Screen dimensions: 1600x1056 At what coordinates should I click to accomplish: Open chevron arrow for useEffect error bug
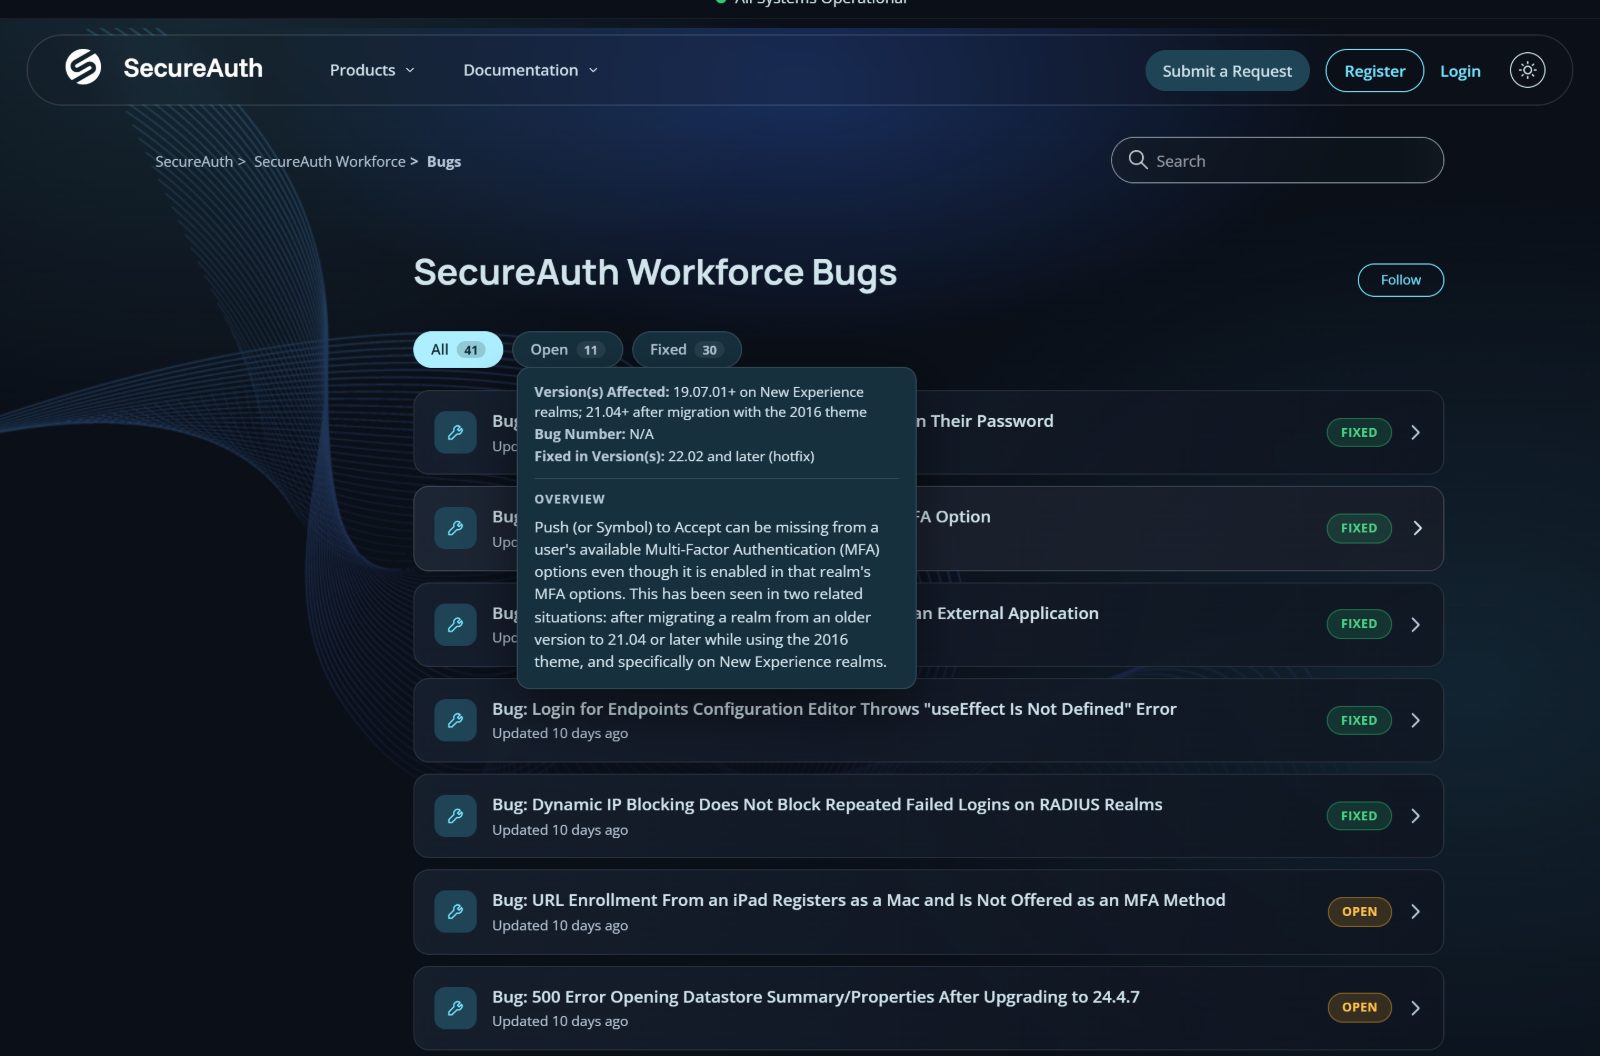click(x=1415, y=720)
